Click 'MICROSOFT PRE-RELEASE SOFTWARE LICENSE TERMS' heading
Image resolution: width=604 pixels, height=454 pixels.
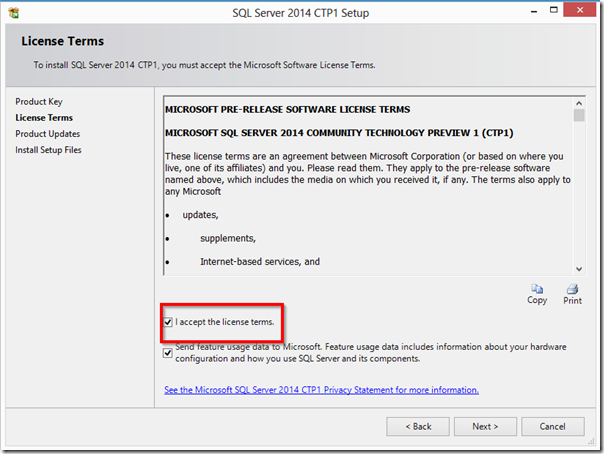pos(287,109)
